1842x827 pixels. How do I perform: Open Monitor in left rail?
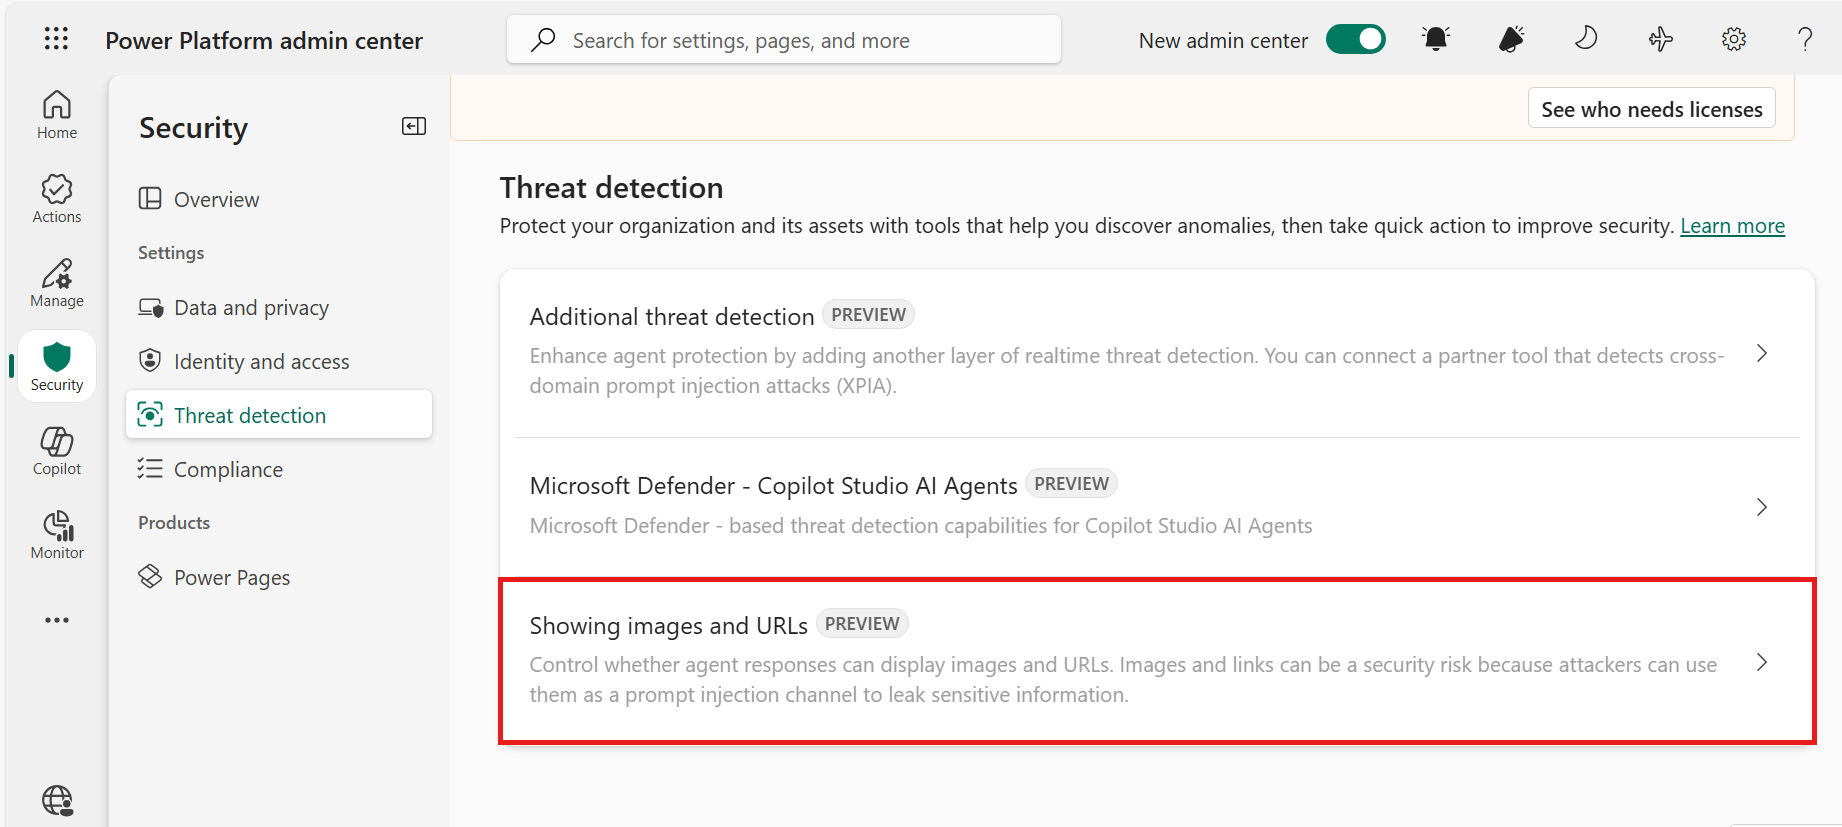coord(57,535)
